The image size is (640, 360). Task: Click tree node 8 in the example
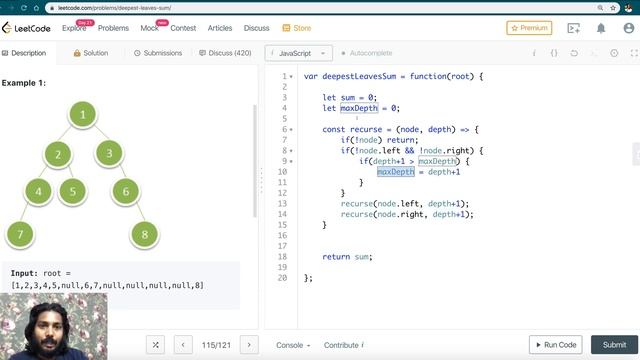pos(144,235)
